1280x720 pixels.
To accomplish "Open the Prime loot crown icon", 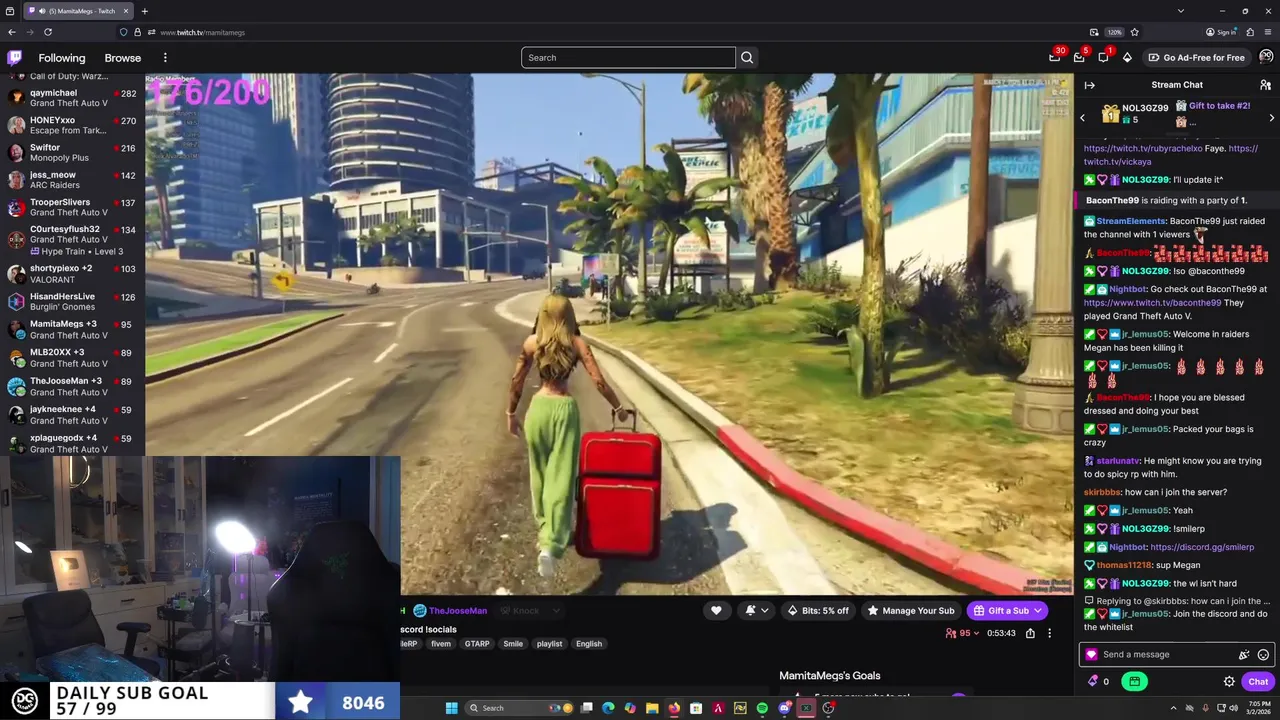I will point(1055,57).
